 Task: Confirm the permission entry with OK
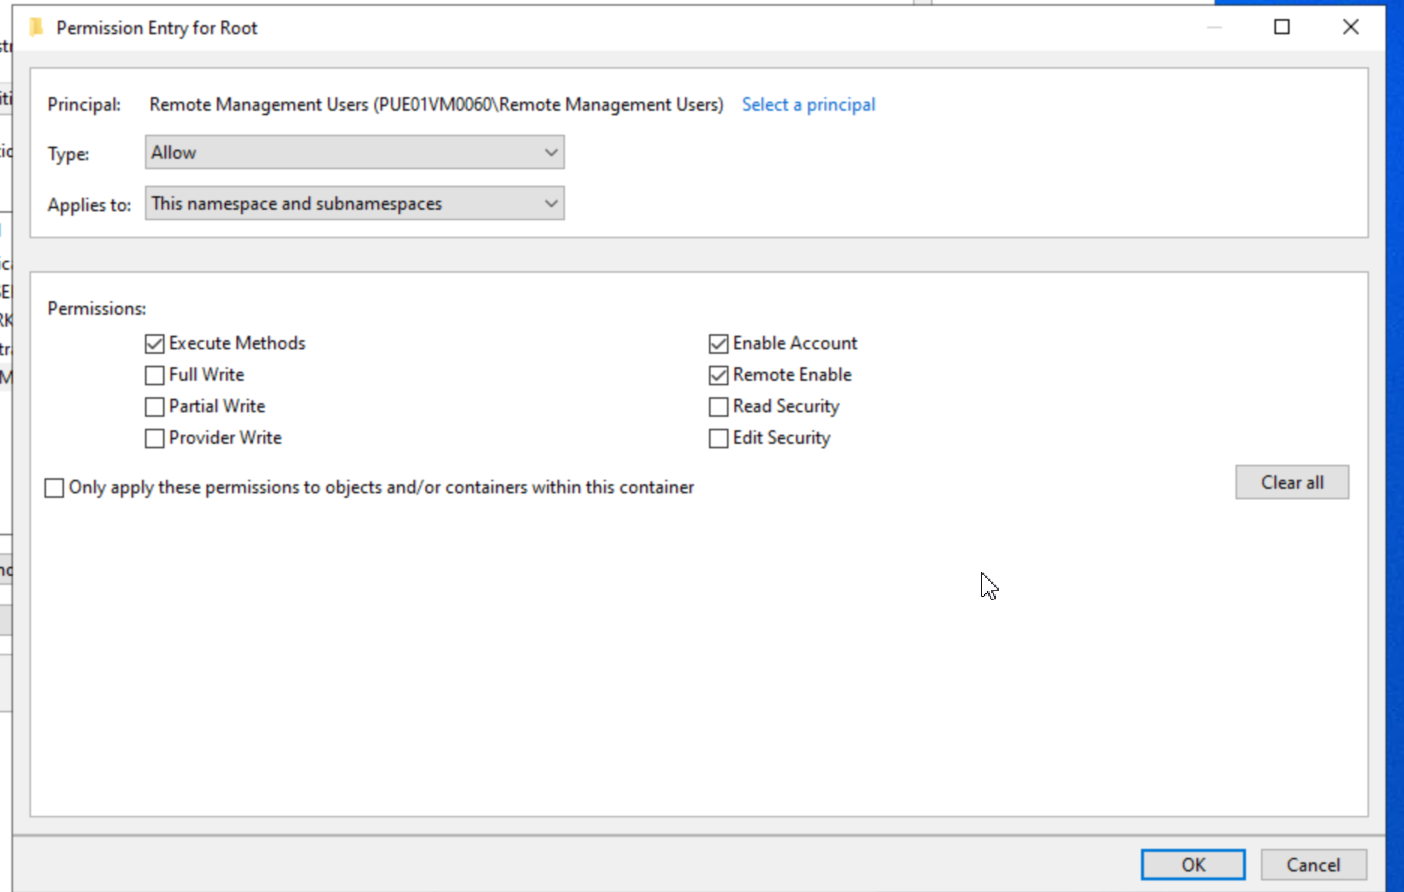(x=1192, y=864)
